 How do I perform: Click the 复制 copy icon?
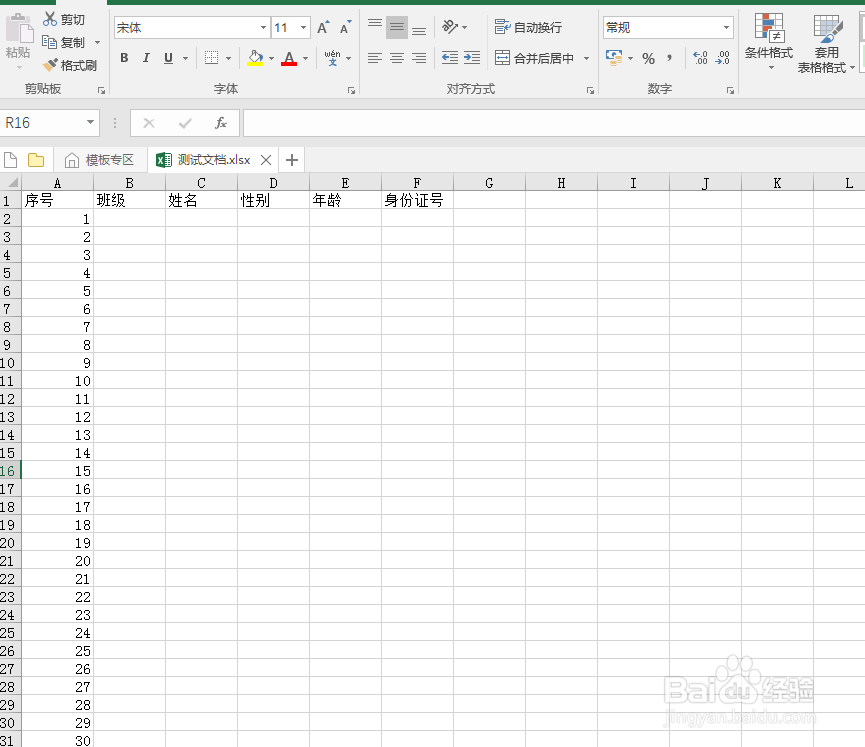click(47, 41)
